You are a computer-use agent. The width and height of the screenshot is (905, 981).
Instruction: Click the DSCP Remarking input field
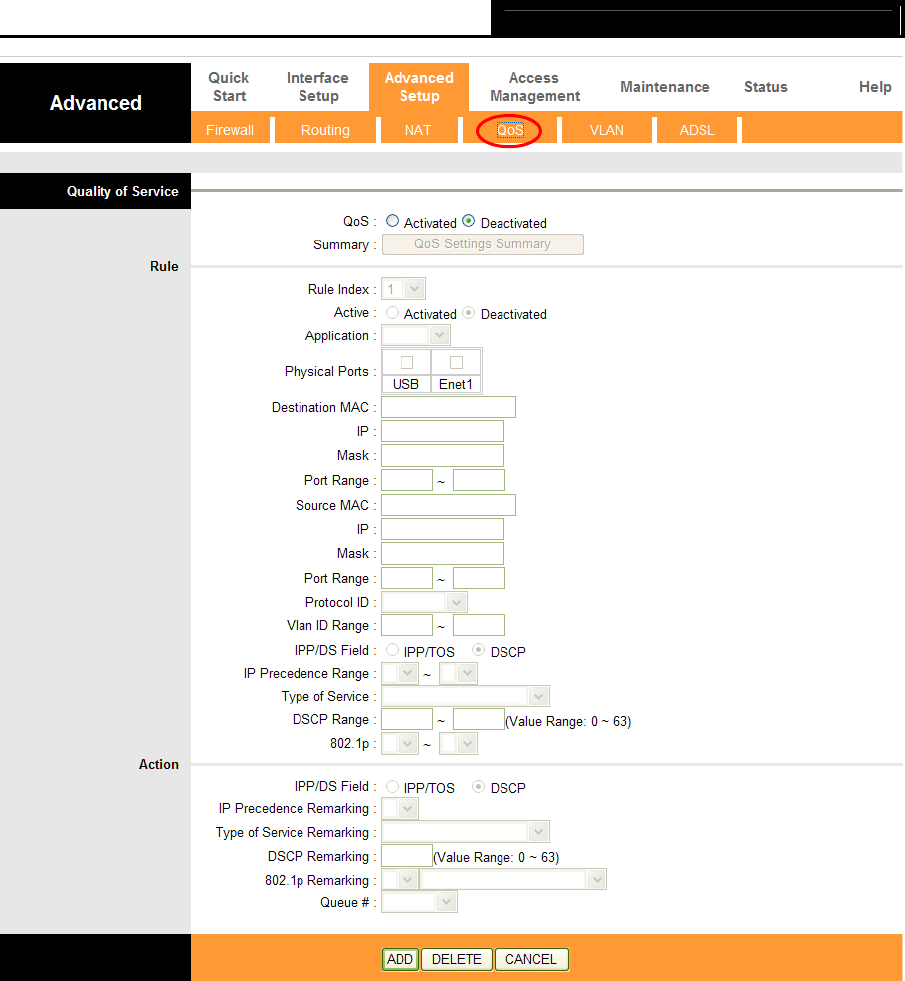pyautogui.click(x=407, y=856)
